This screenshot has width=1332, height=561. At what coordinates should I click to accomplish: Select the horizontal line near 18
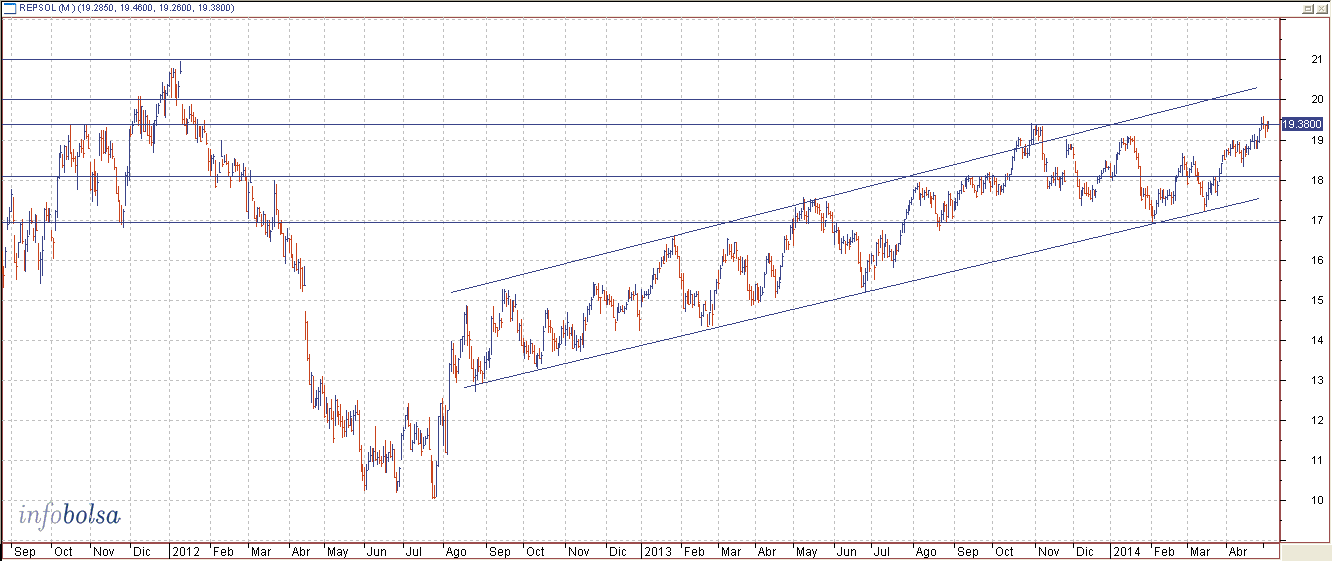coord(640,177)
